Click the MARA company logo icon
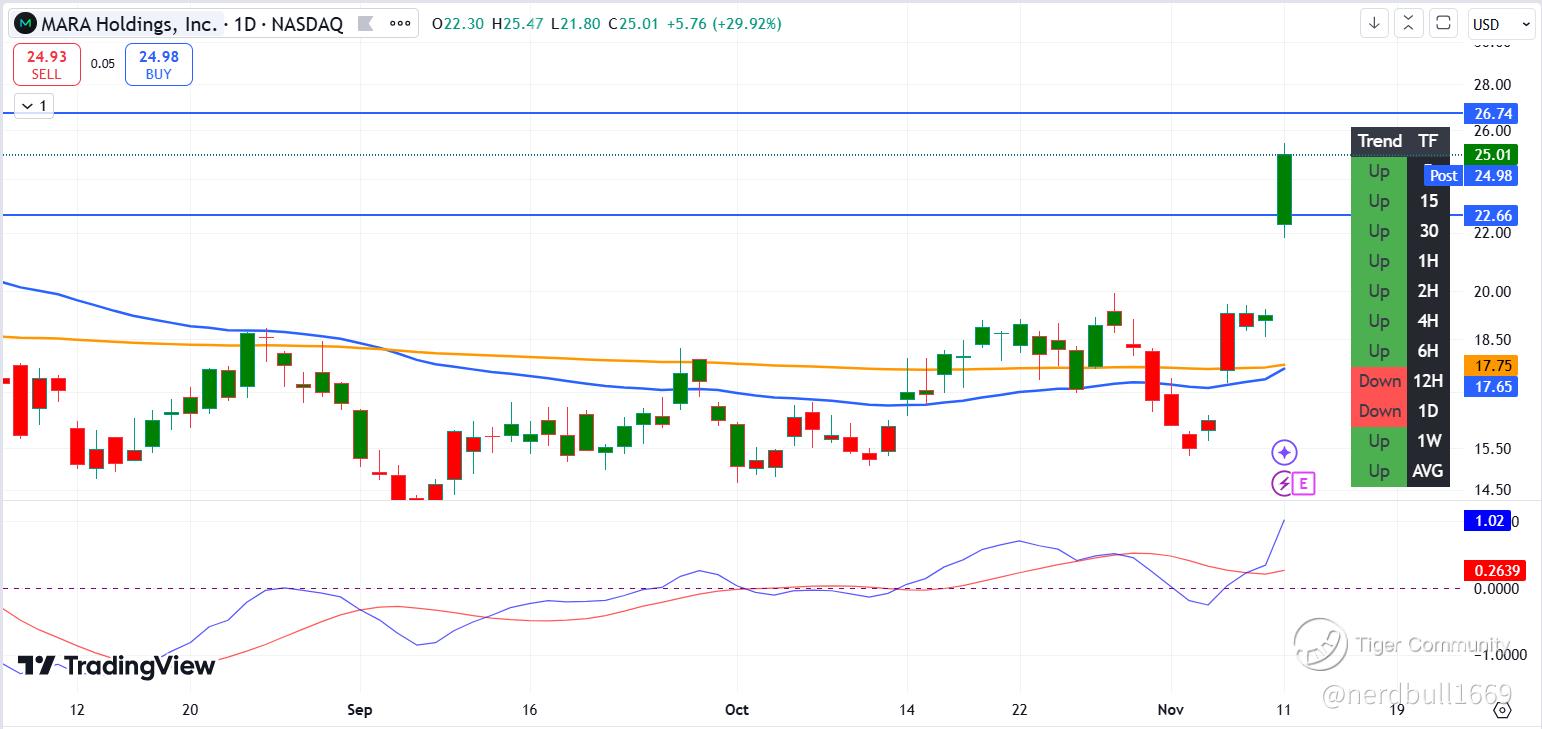Image resolution: width=1542 pixels, height=729 pixels. [x=27, y=24]
